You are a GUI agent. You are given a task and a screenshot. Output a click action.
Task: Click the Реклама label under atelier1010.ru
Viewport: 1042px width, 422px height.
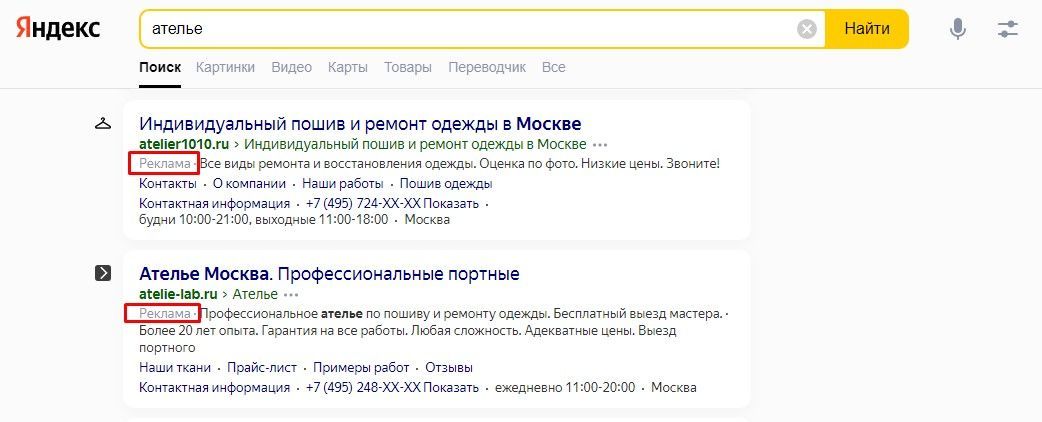[165, 163]
